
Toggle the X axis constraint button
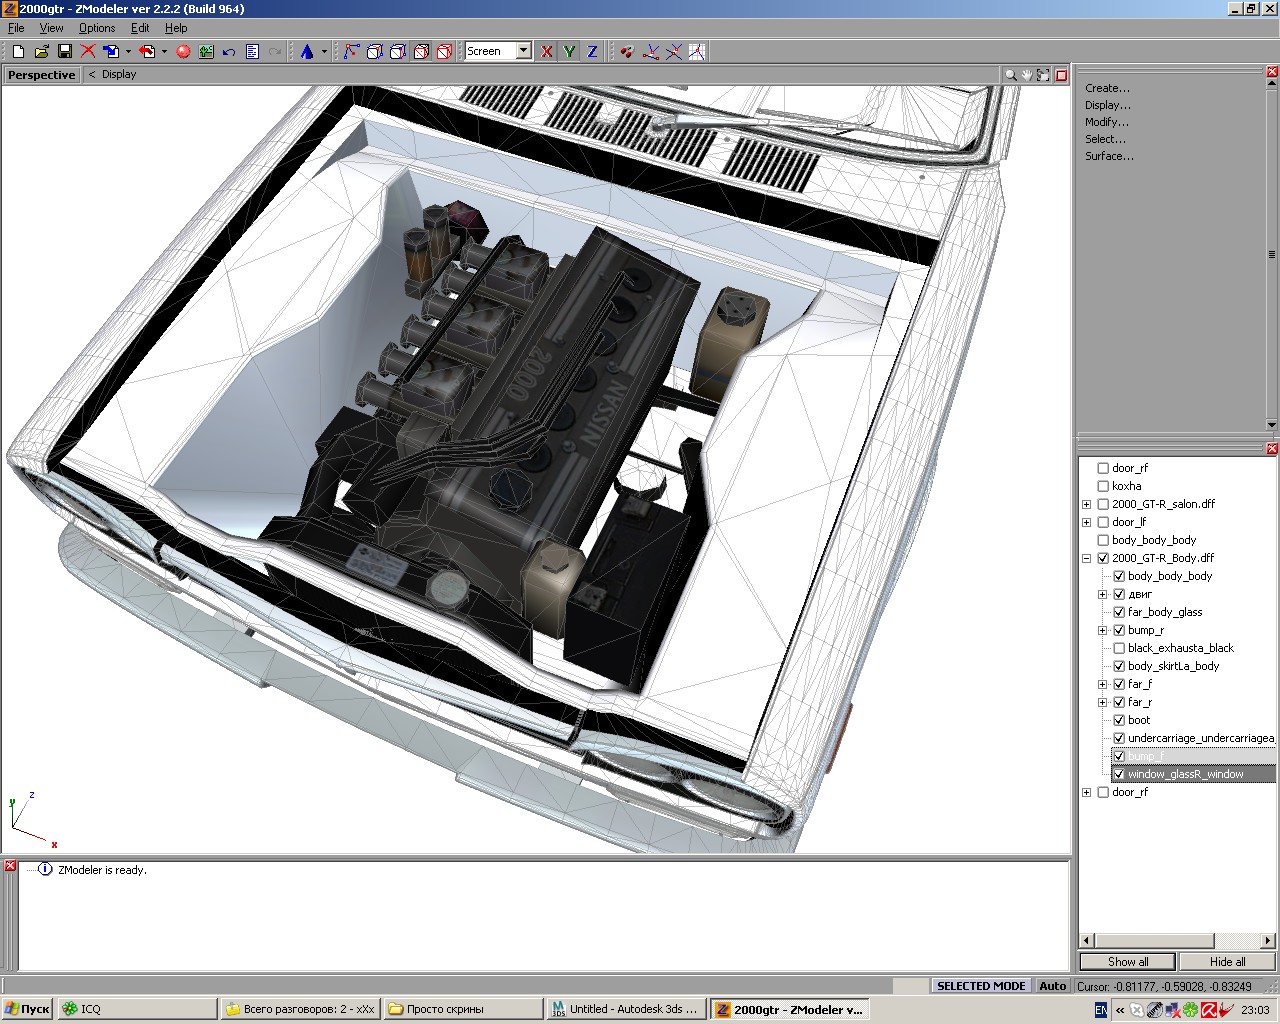(546, 51)
